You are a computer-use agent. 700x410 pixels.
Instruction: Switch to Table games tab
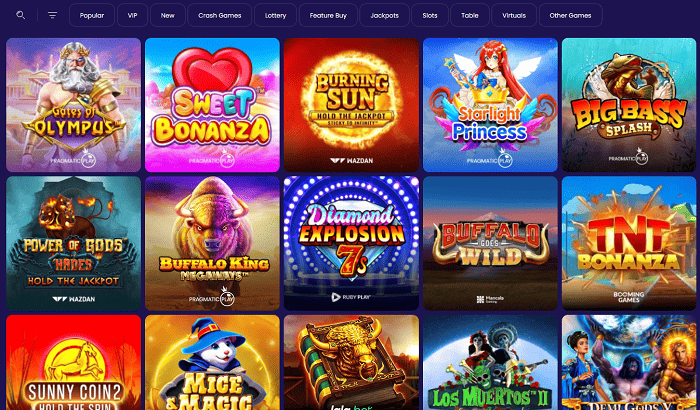click(470, 15)
